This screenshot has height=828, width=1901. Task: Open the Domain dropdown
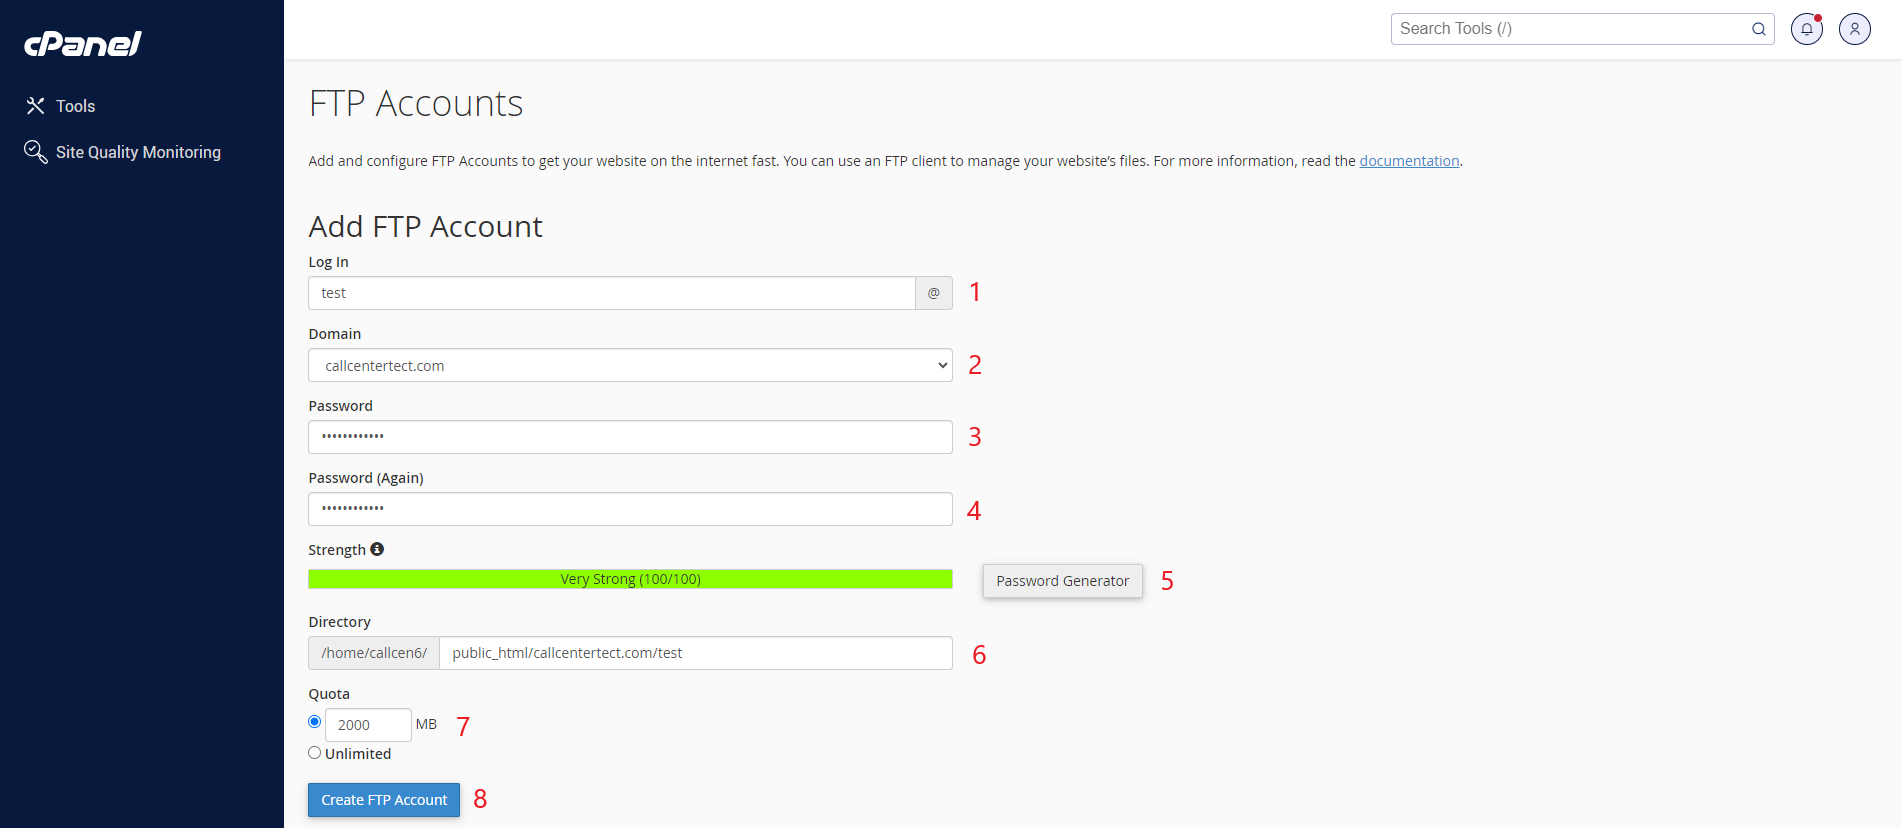coord(630,366)
